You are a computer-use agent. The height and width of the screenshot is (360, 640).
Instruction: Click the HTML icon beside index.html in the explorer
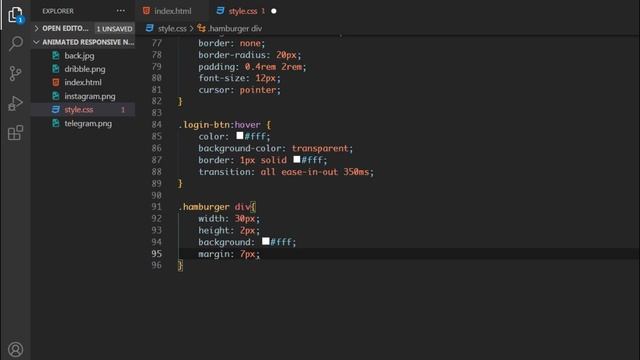(56, 82)
